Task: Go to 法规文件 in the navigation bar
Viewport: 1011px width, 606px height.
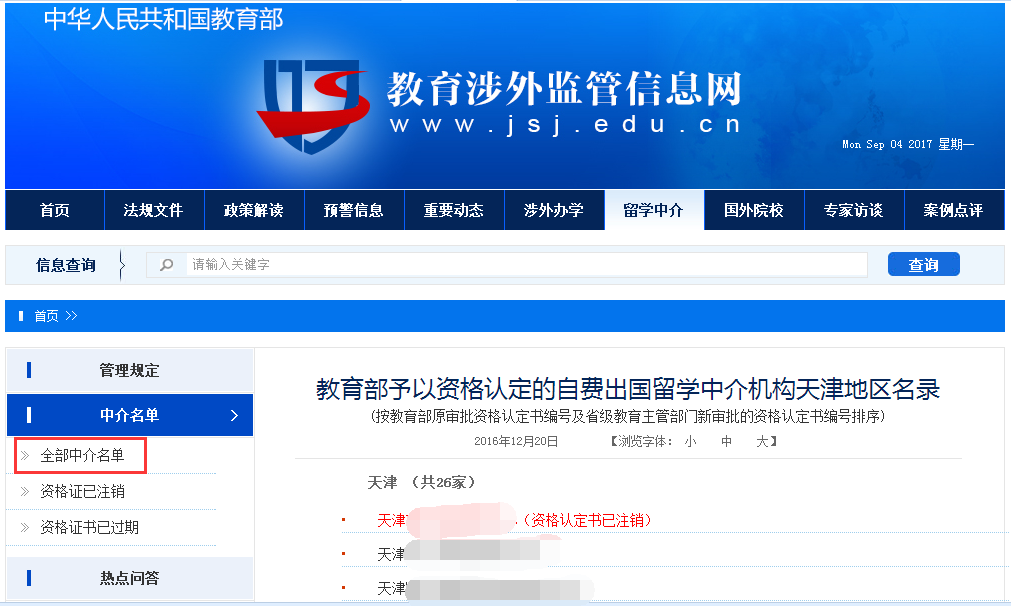Action: (153, 210)
